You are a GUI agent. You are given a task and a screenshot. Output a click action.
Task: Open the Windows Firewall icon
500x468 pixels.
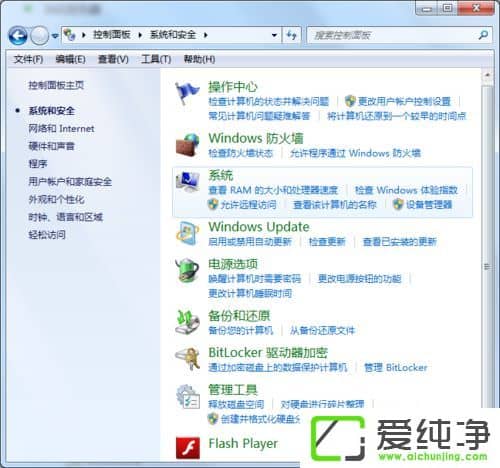[x=188, y=145]
